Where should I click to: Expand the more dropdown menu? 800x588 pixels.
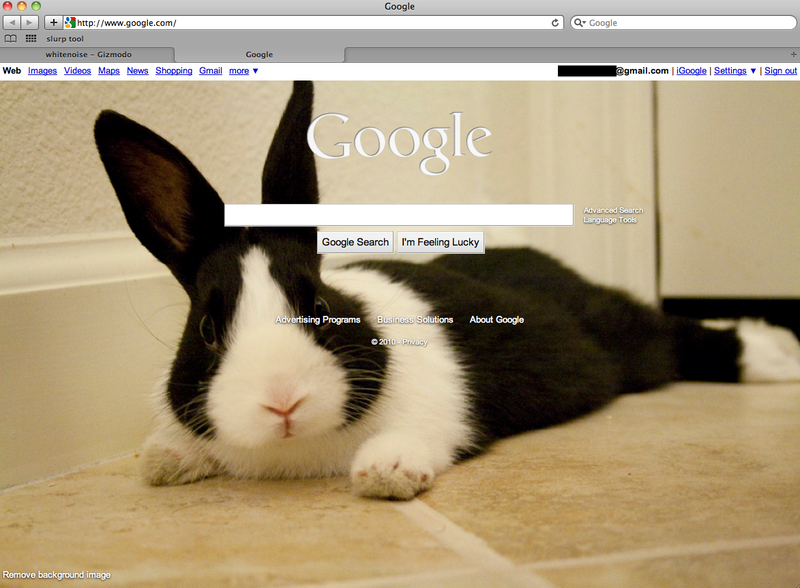(x=243, y=70)
